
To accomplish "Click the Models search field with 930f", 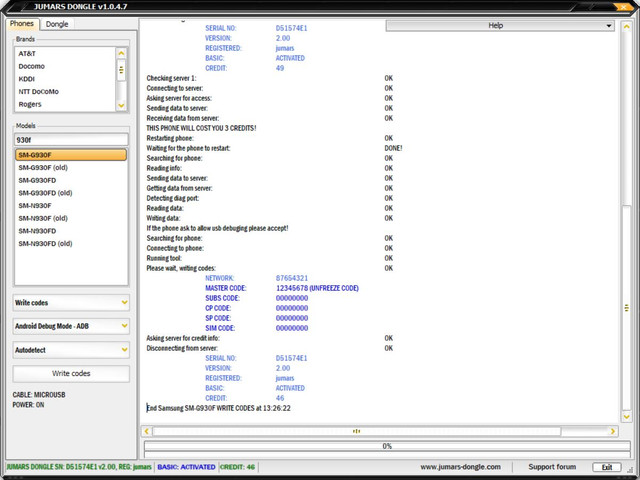I will 71,140.
